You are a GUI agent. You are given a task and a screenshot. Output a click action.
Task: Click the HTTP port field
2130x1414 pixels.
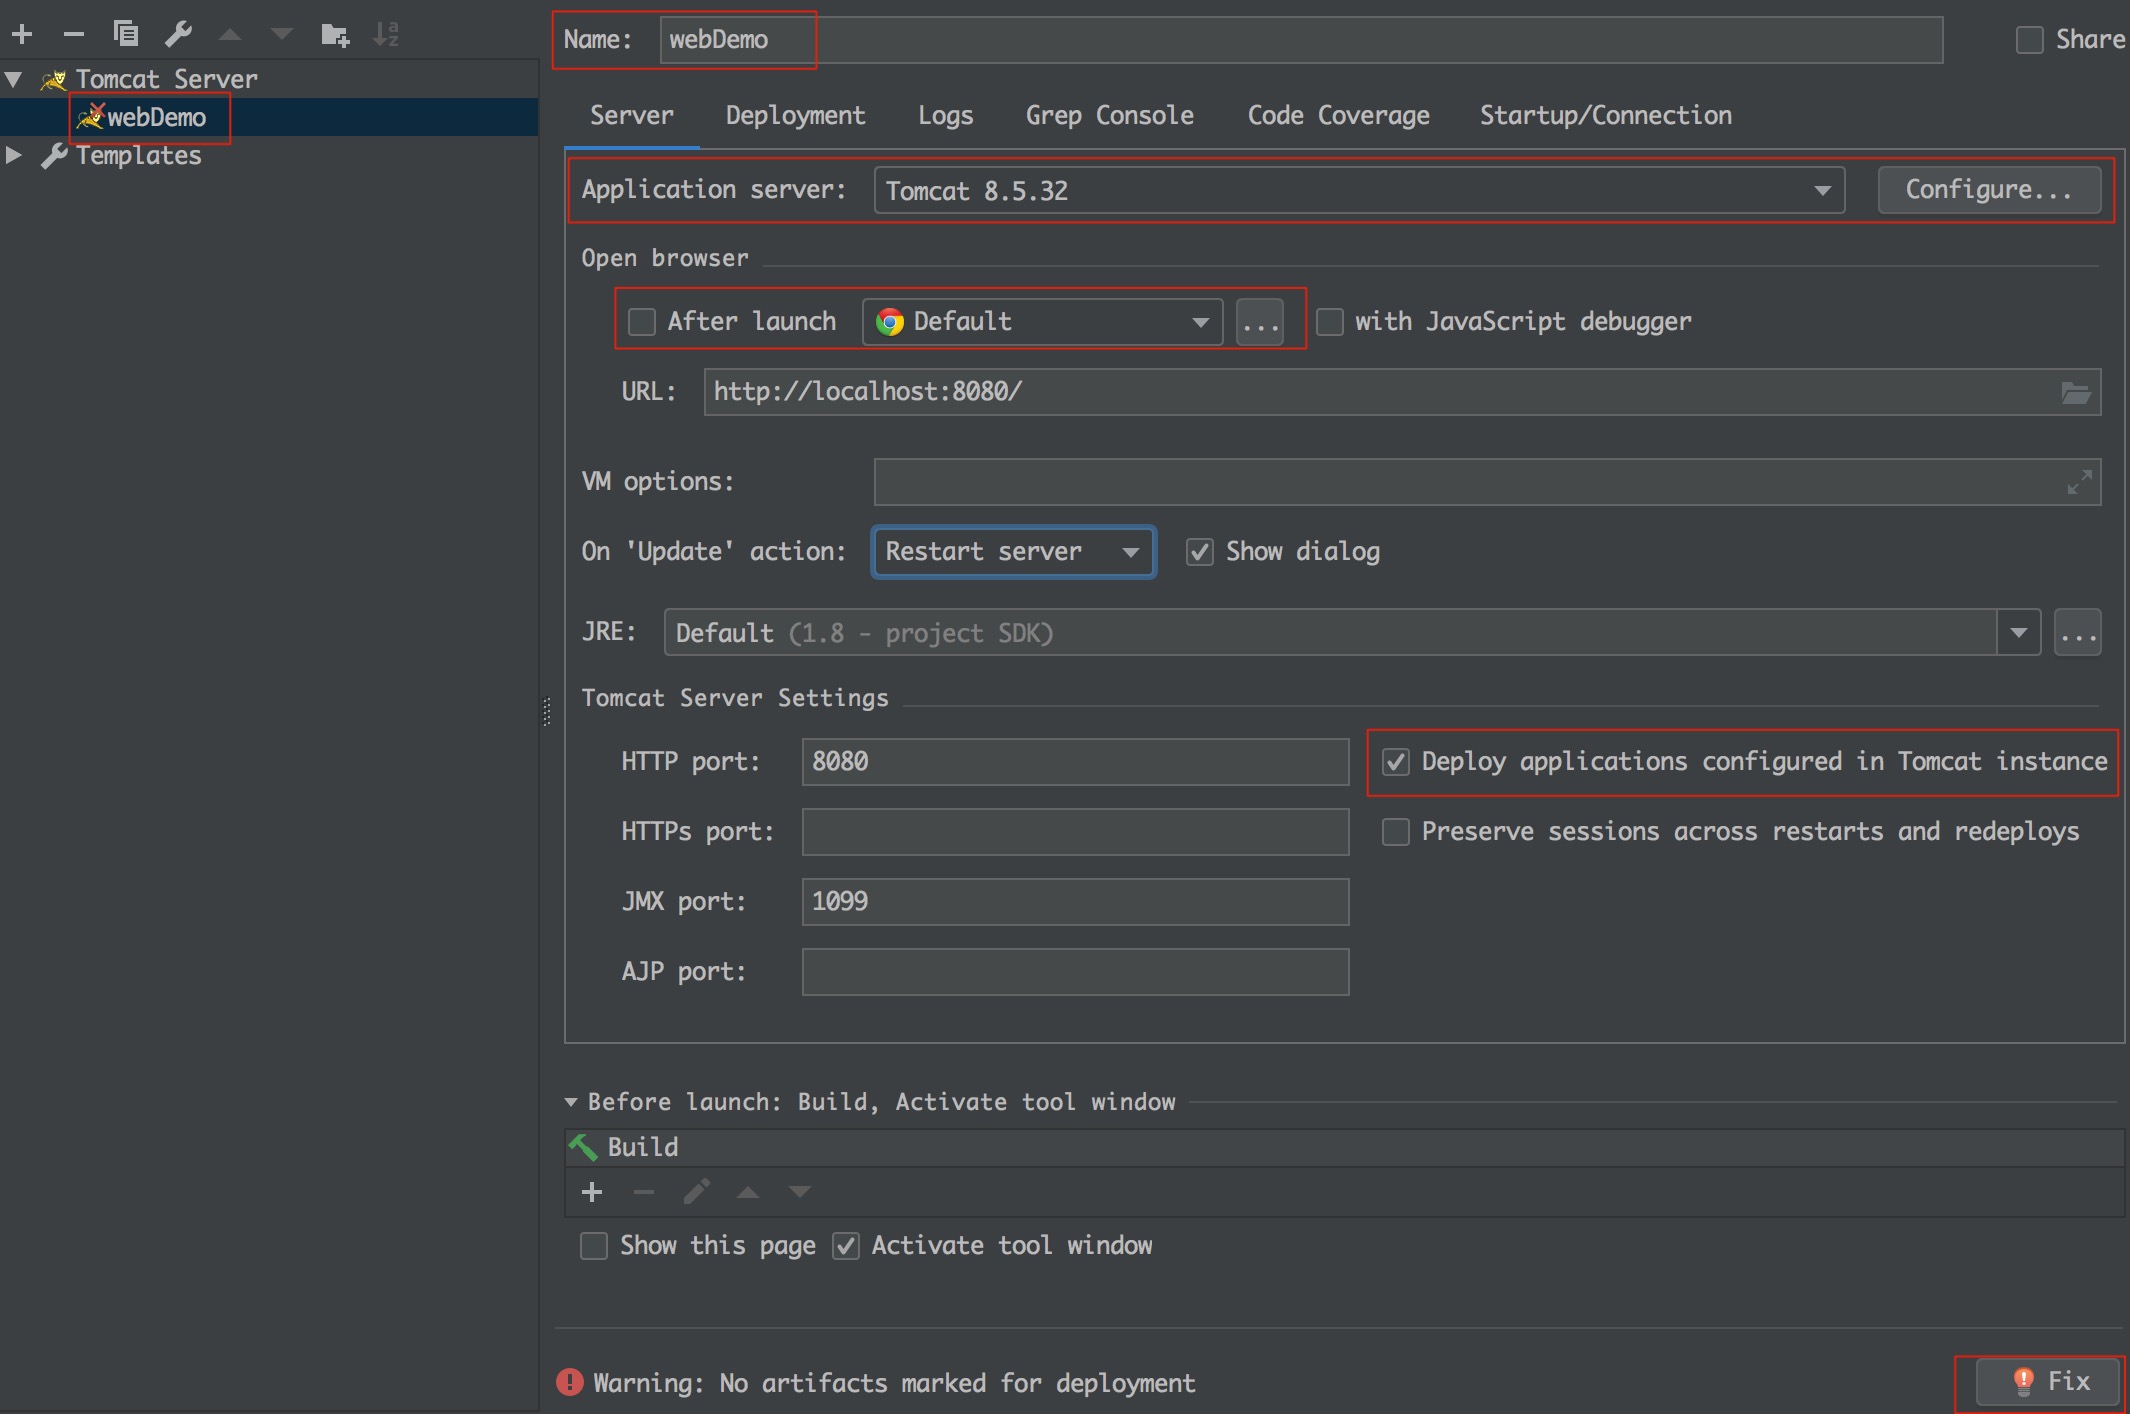tap(1075, 762)
